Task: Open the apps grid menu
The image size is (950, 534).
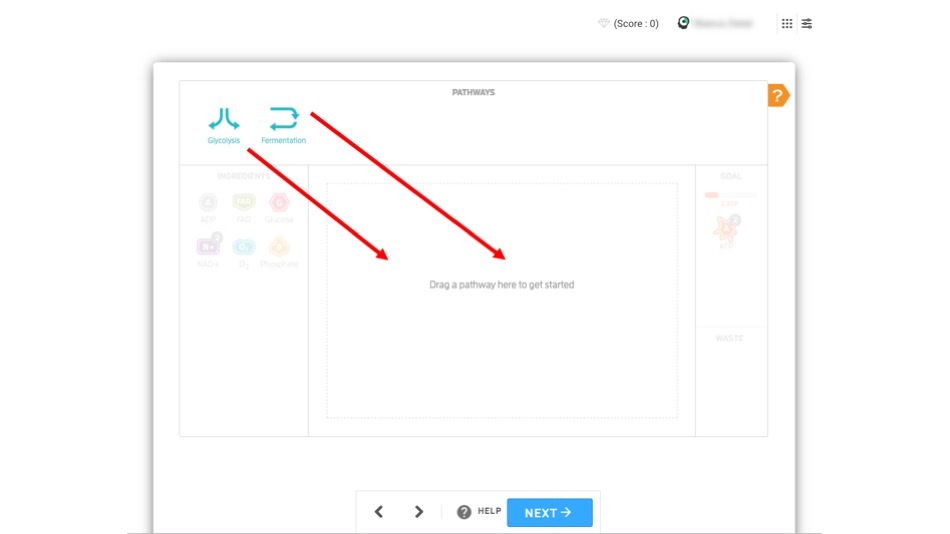Action: tap(786, 24)
